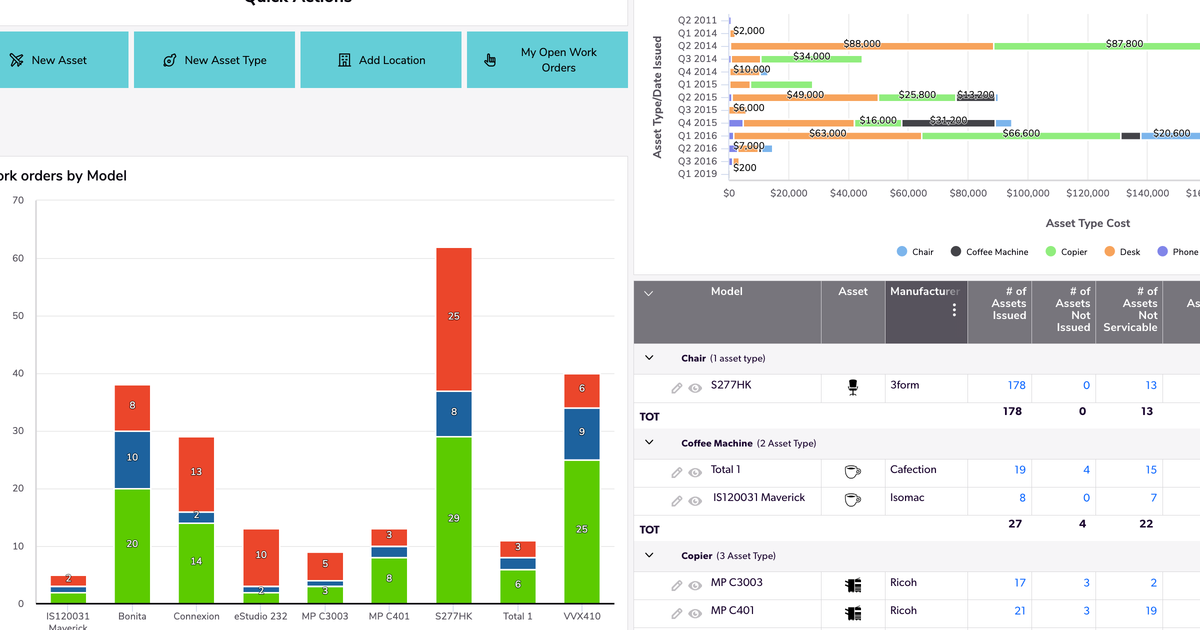1200x630 pixels.
Task: Click the view eye for IS120031 Maverick
Action: point(695,501)
